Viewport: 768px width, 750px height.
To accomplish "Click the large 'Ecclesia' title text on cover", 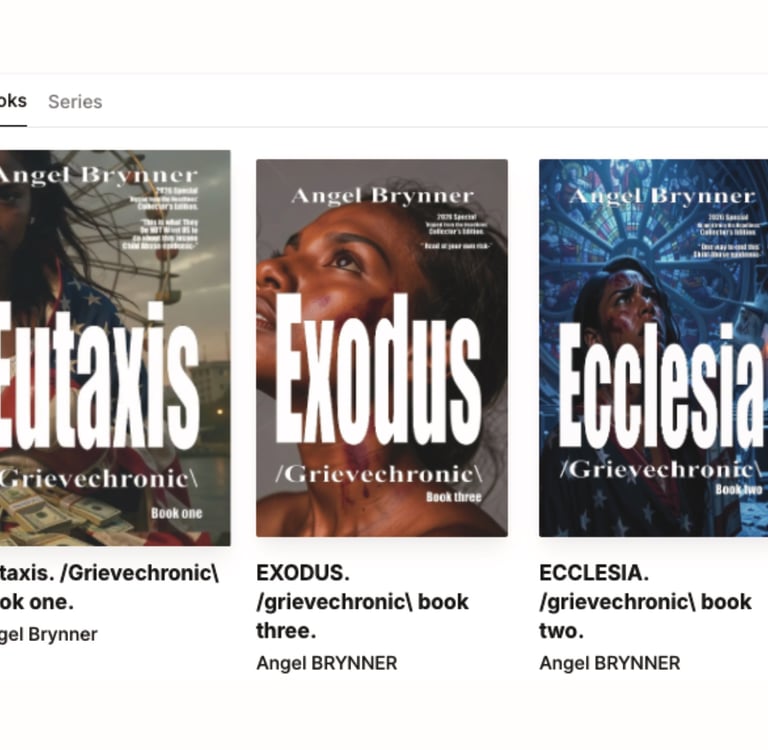I will [x=661, y=385].
